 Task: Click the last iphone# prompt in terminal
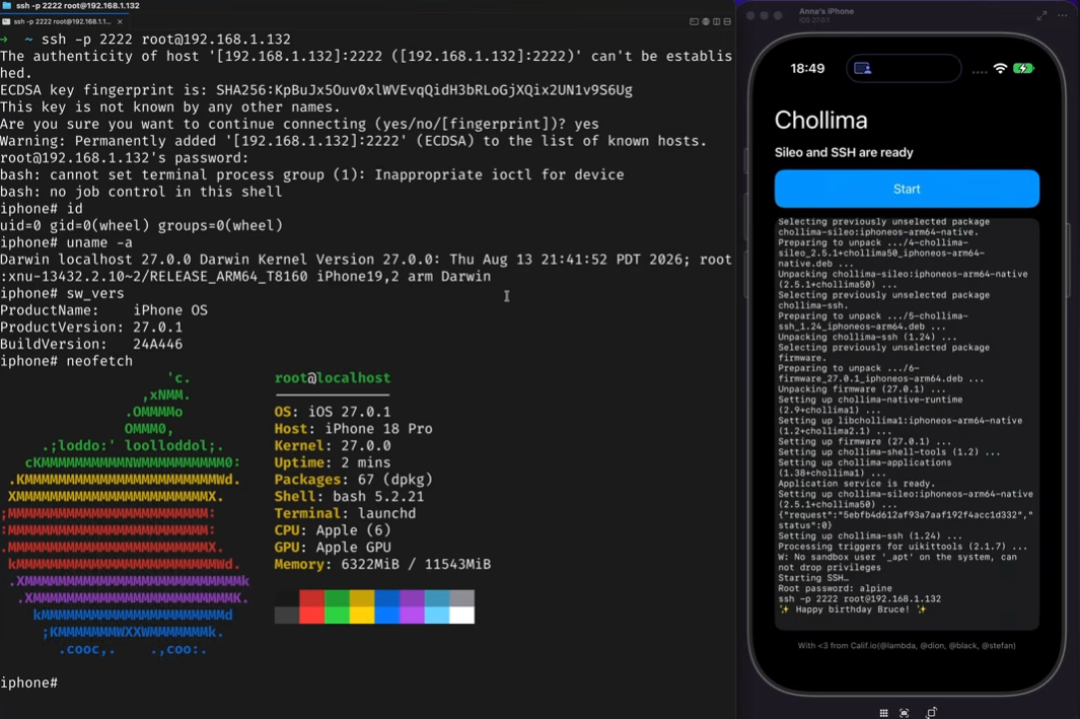pyautogui.click(x=29, y=682)
